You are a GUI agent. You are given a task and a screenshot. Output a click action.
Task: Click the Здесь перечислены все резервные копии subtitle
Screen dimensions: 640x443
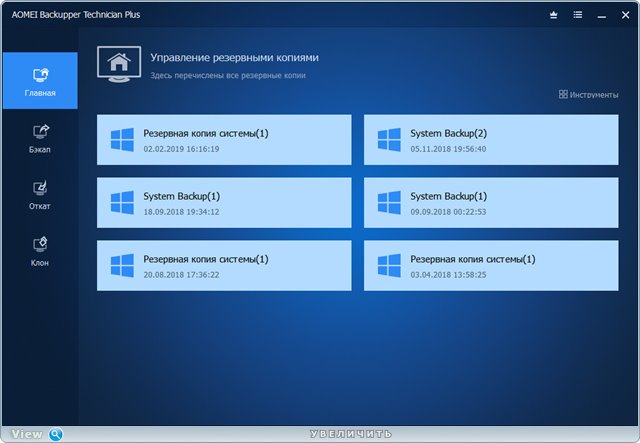[x=228, y=76]
